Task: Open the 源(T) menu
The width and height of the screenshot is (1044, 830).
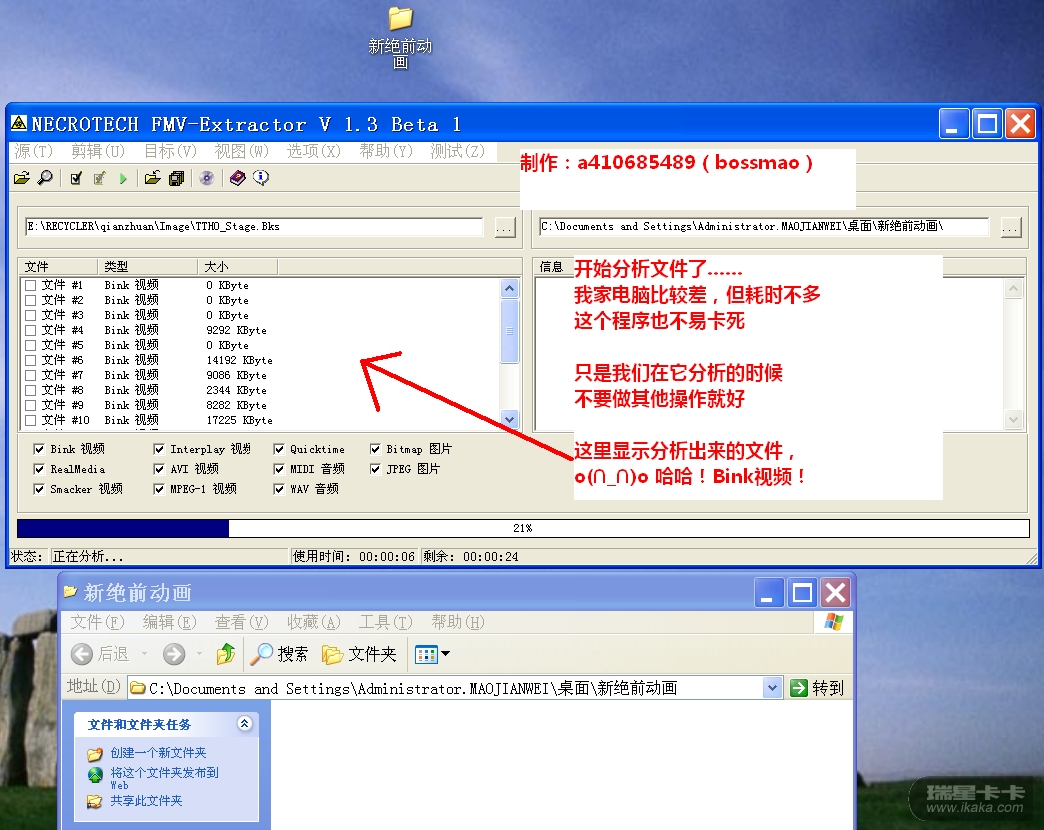Action: [33, 152]
